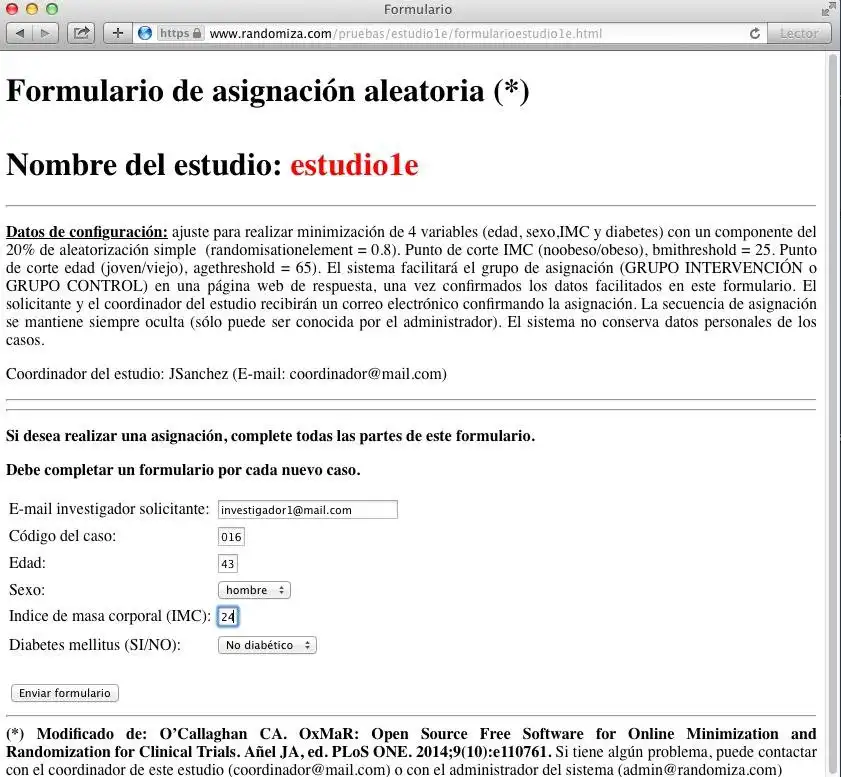Click the Lector reader button

799,33
